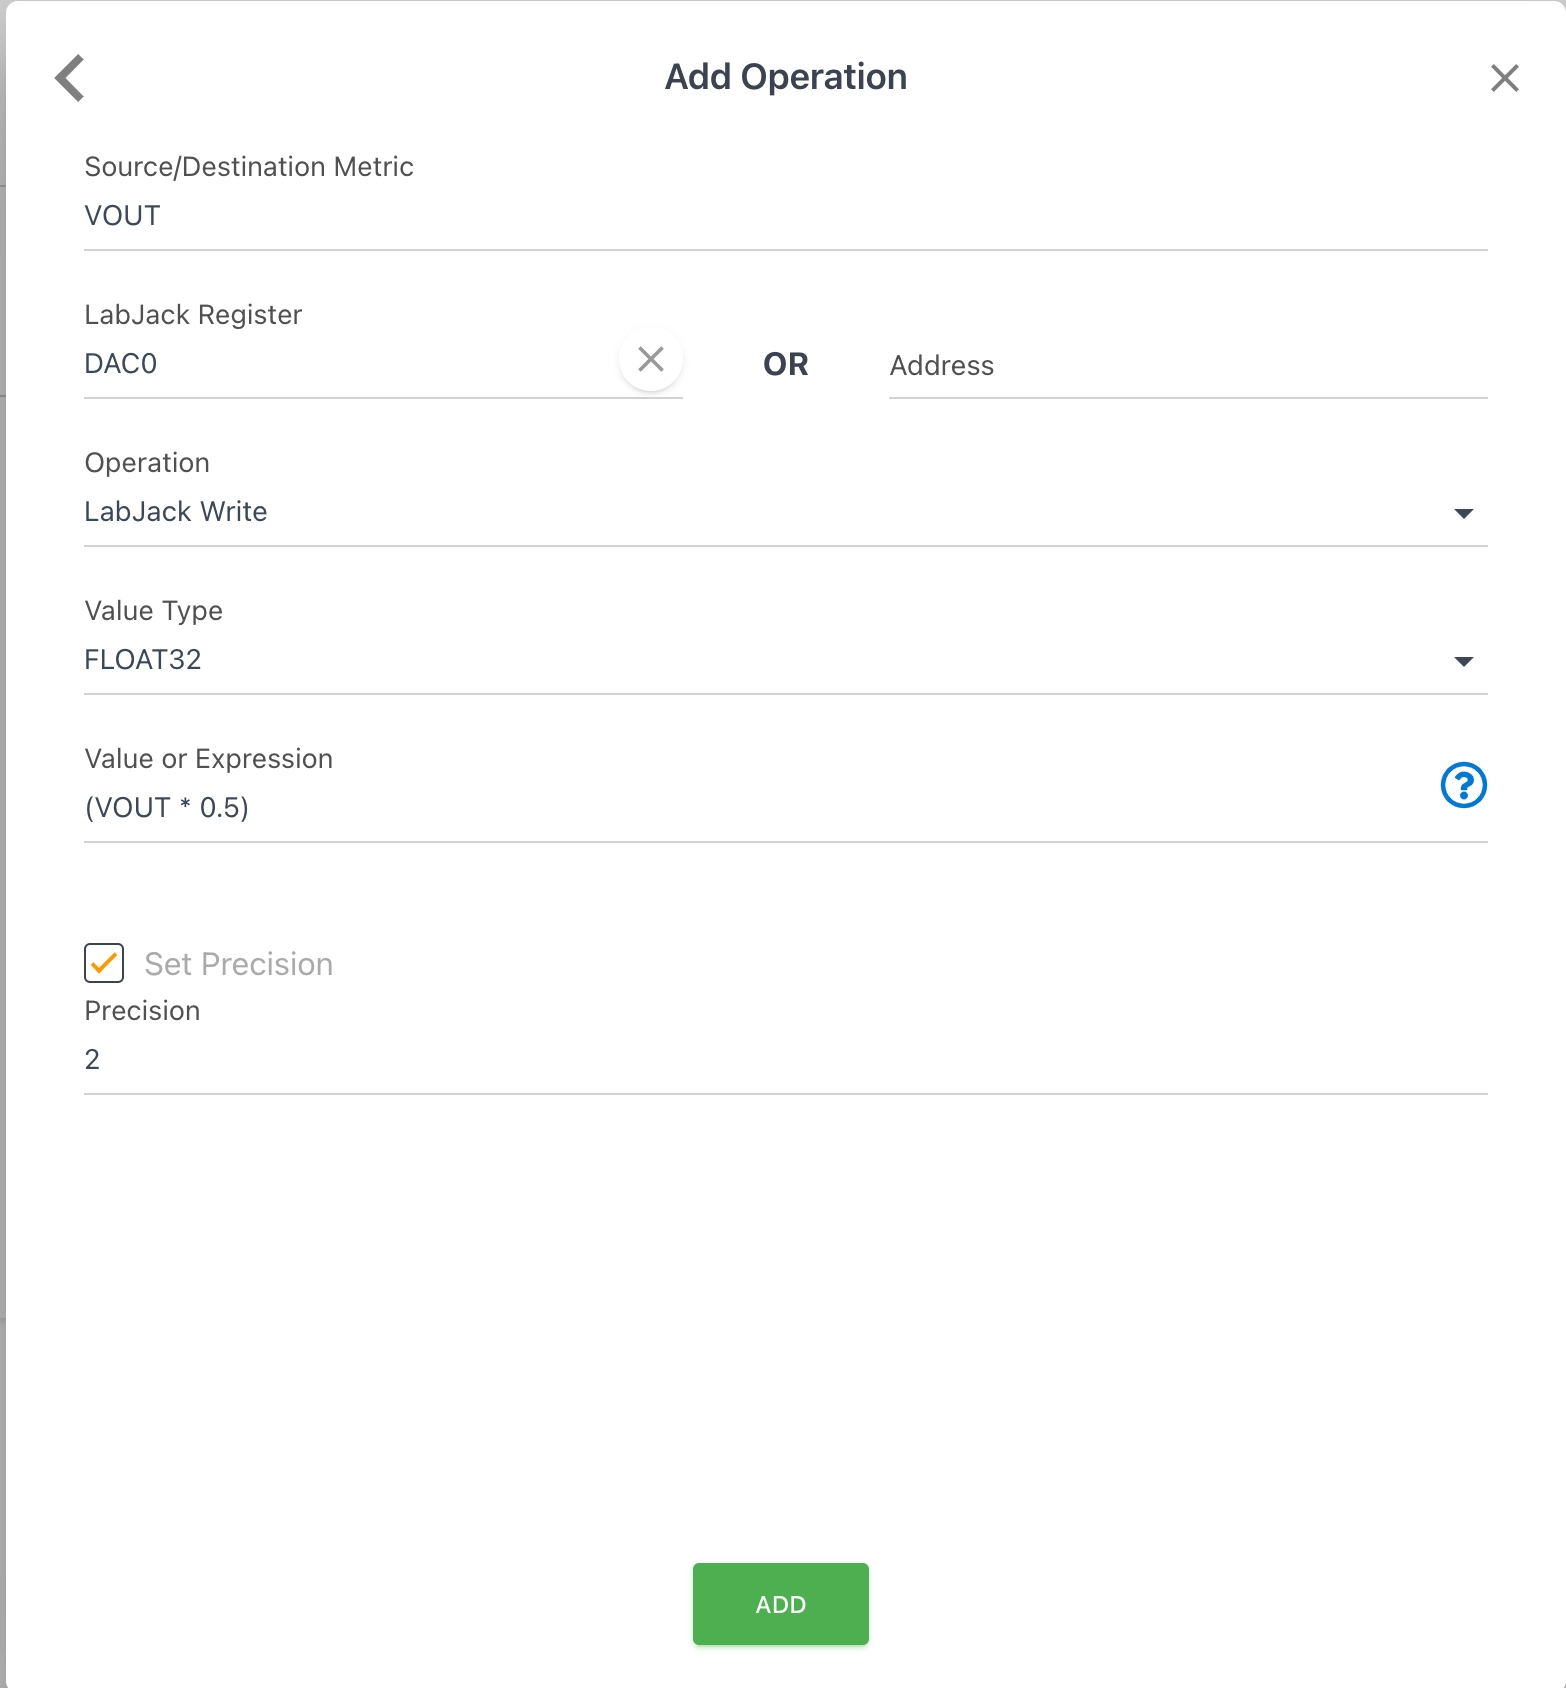Expand the Operation dropdown arrow
Viewport: 1566px width, 1688px height.
pos(1463,513)
